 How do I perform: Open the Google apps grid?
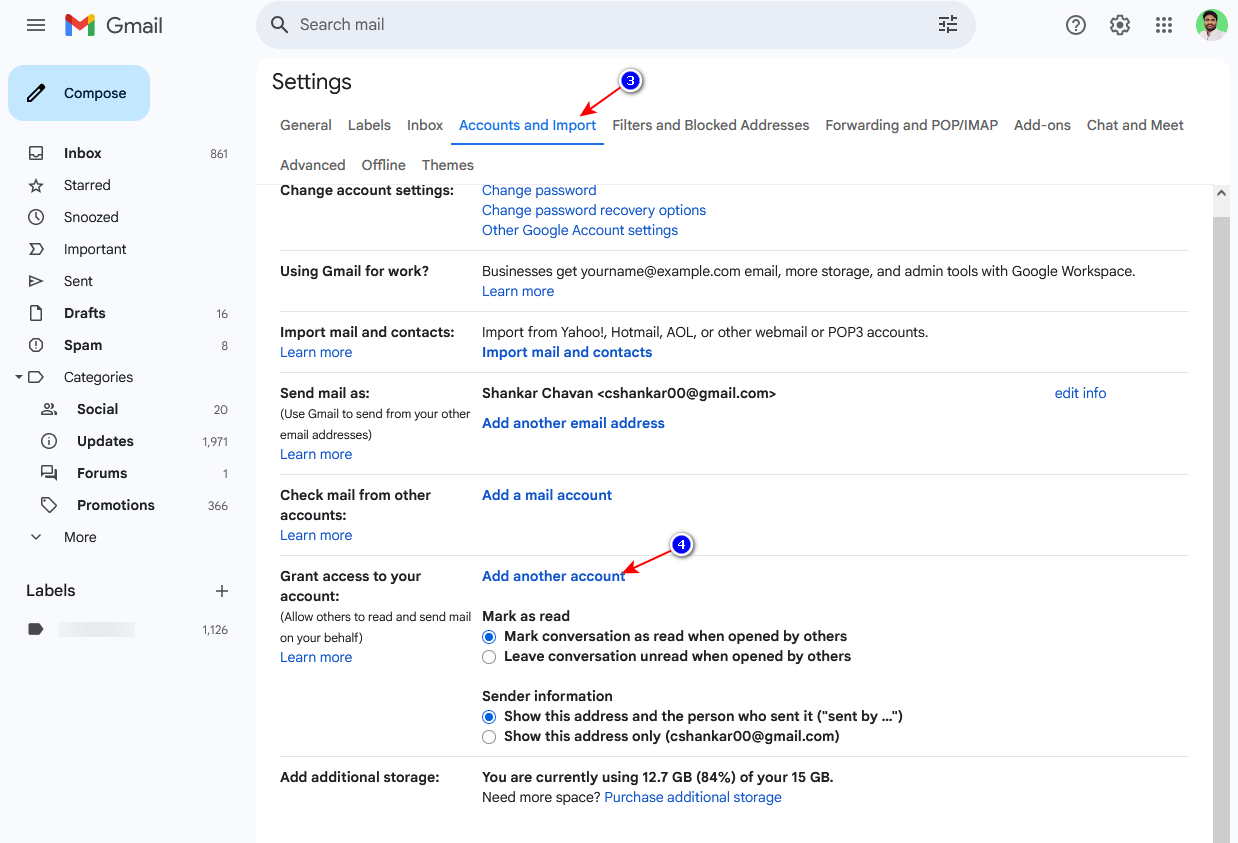pyautogui.click(x=1164, y=25)
